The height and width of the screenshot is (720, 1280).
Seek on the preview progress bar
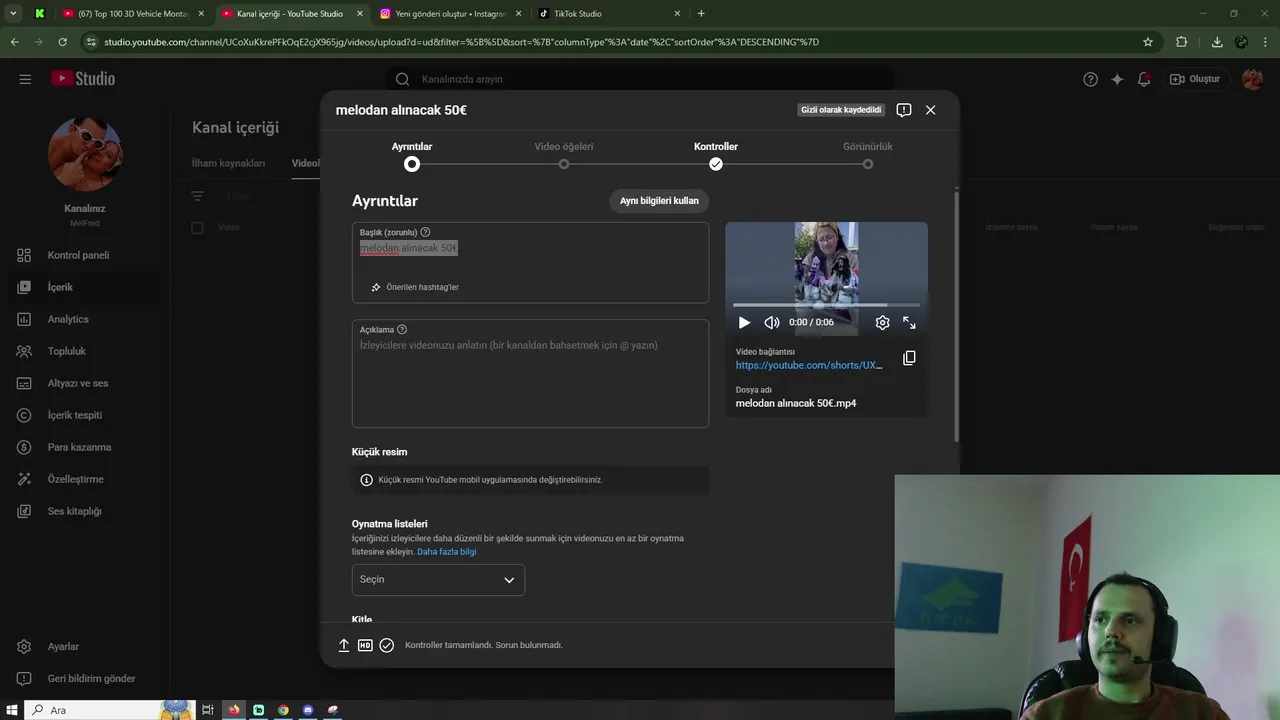click(x=826, y=305)
